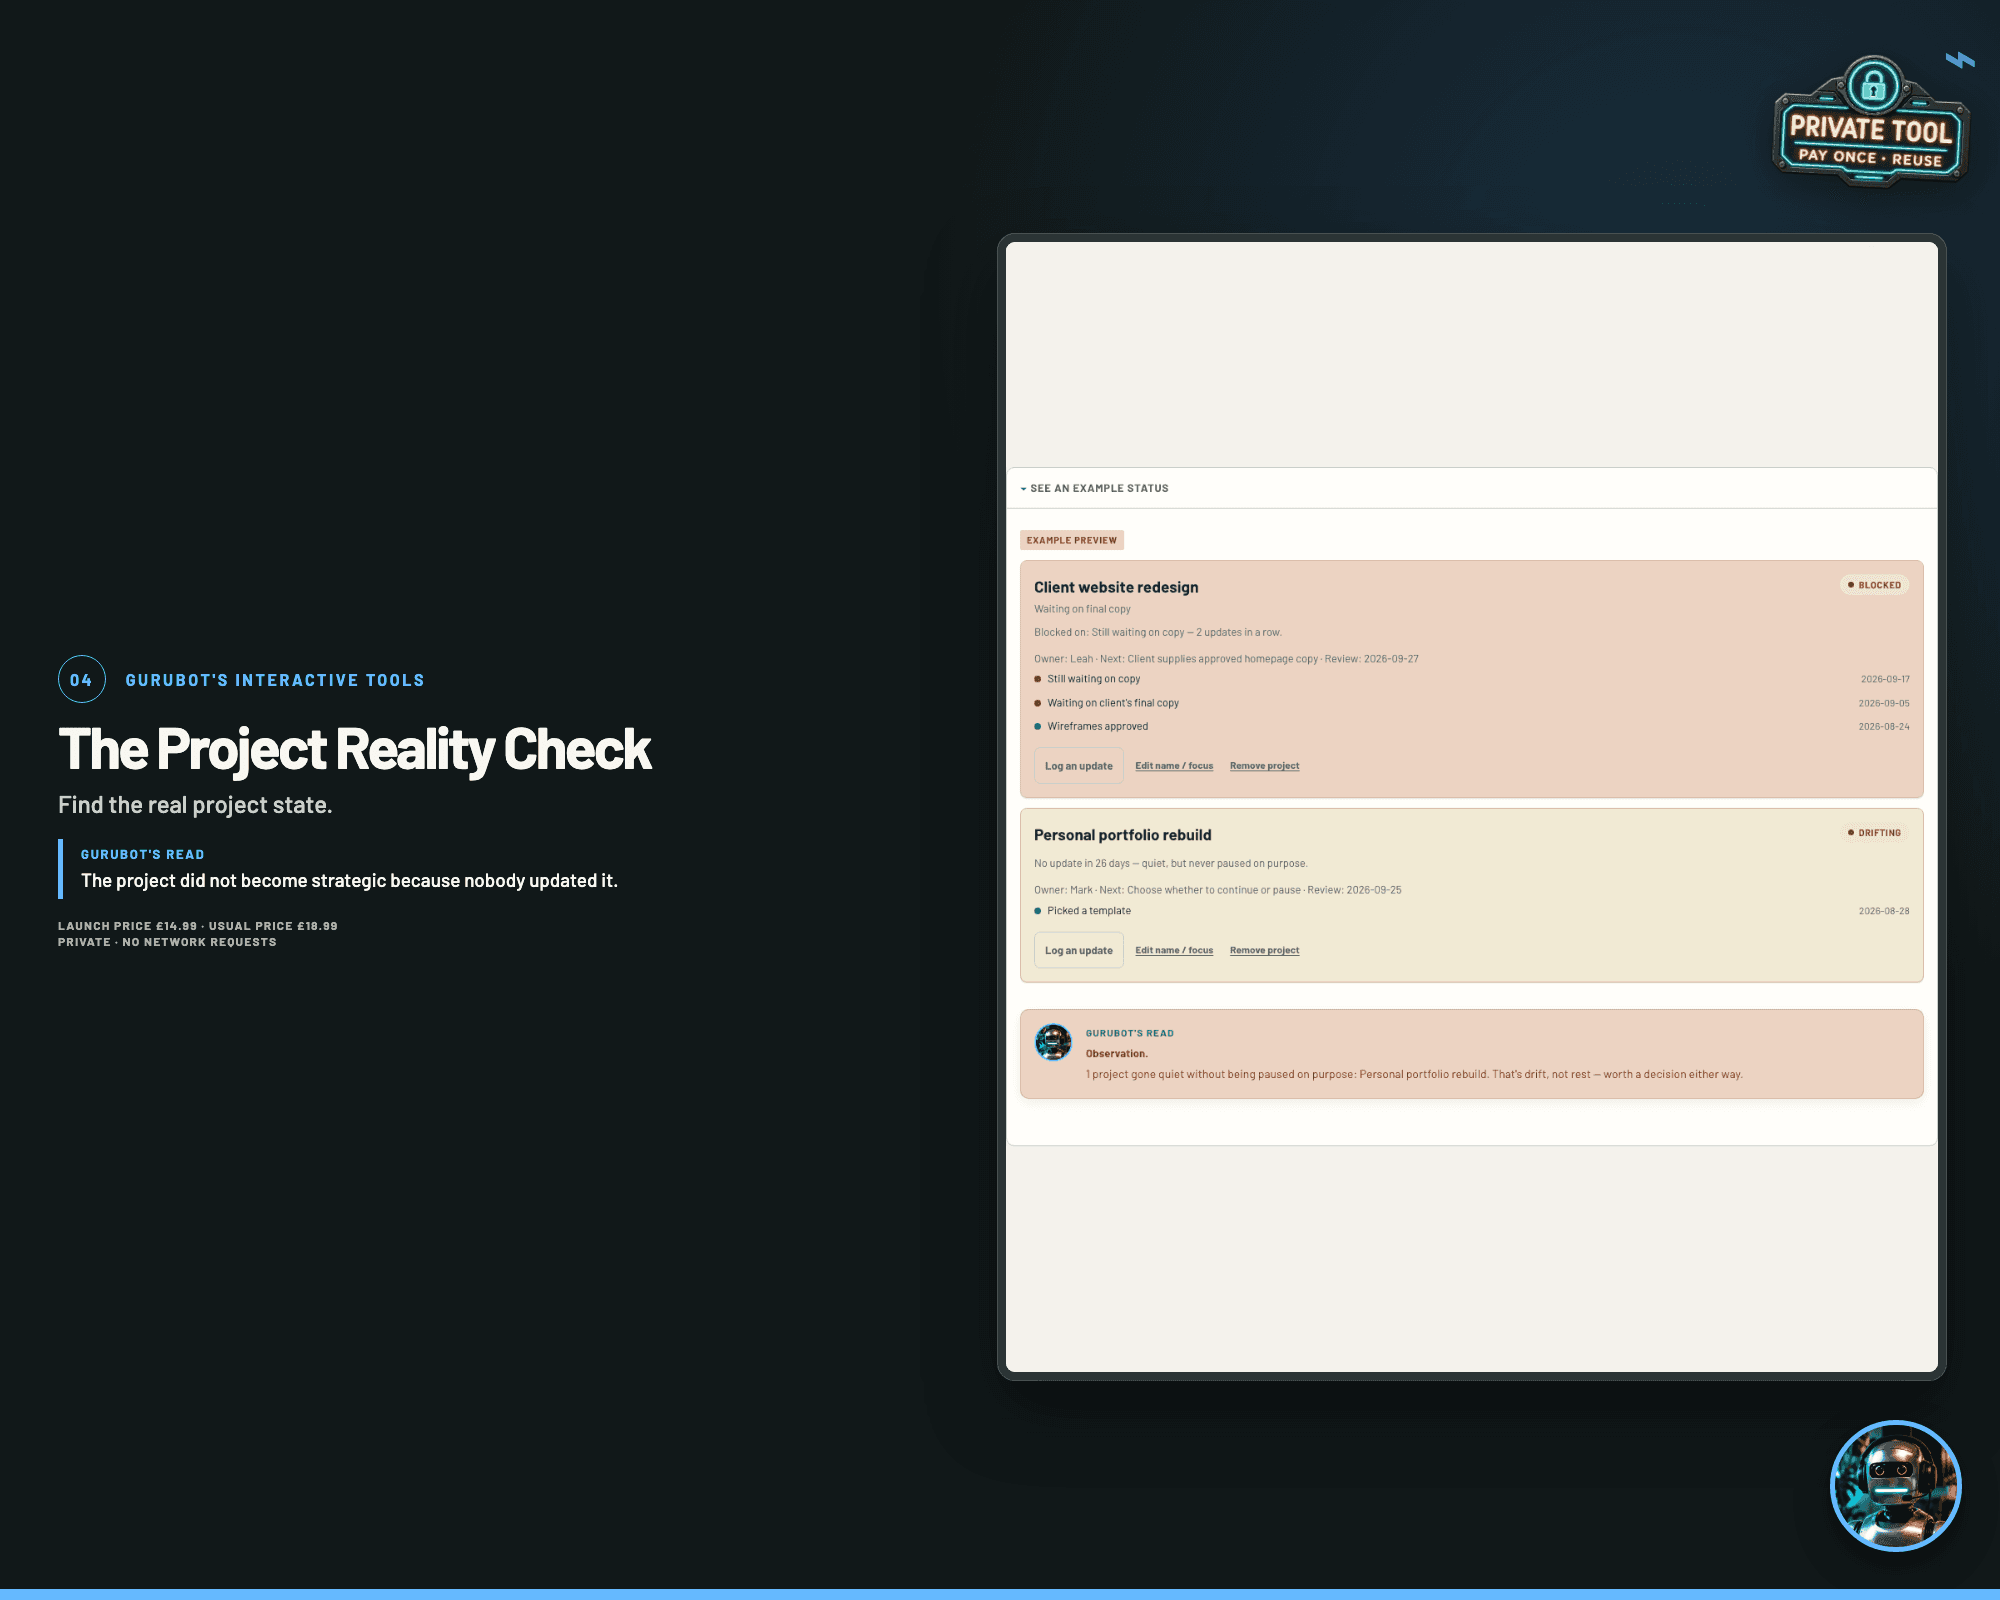Click 'Private · No network requests' text
2000x1600 pixels.
pyautogui.click(x=167, y=942)
